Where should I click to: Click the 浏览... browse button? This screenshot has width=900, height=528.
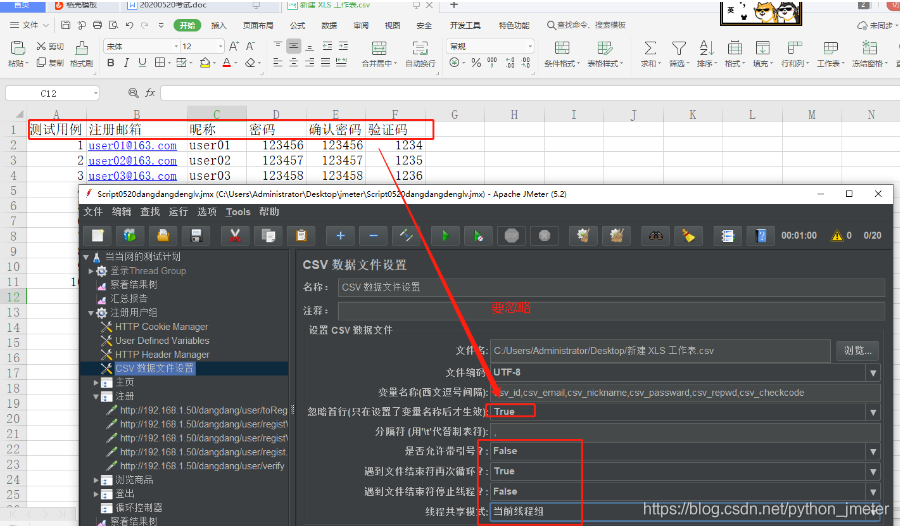tap(858, 351)
